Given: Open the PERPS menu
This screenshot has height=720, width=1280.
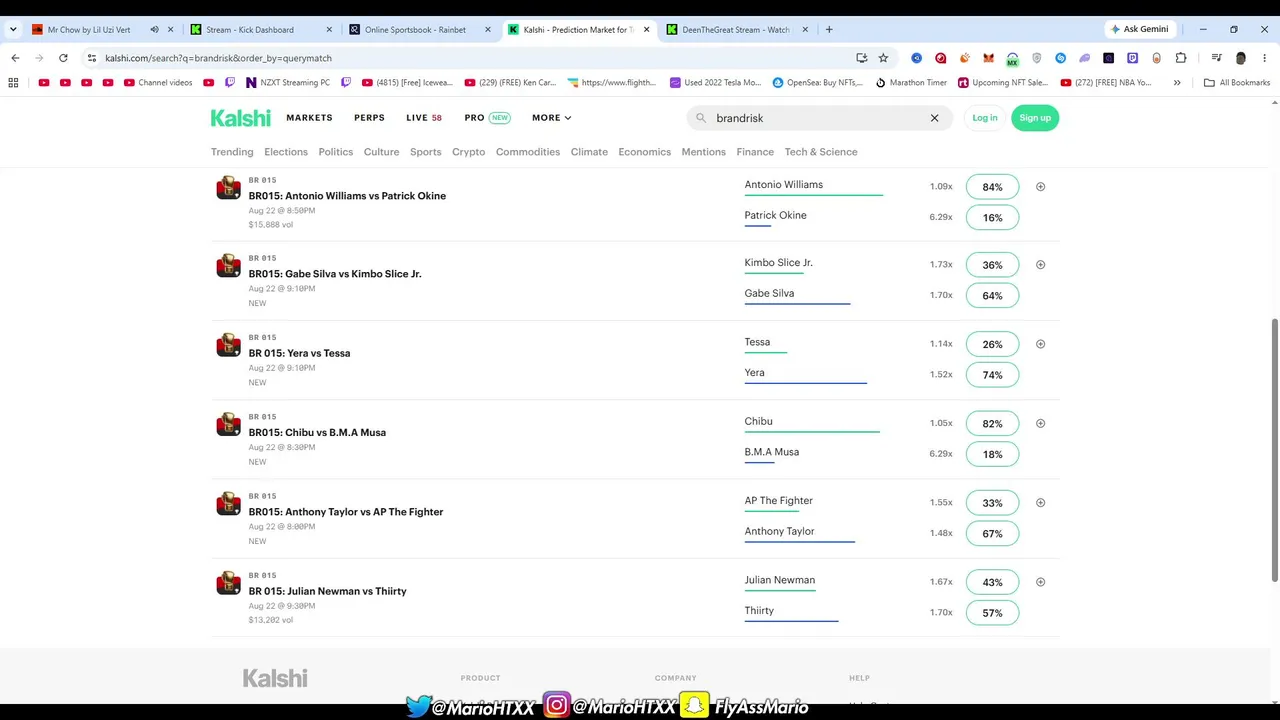Looking at the screenshot, I should (x=369, y=118).
